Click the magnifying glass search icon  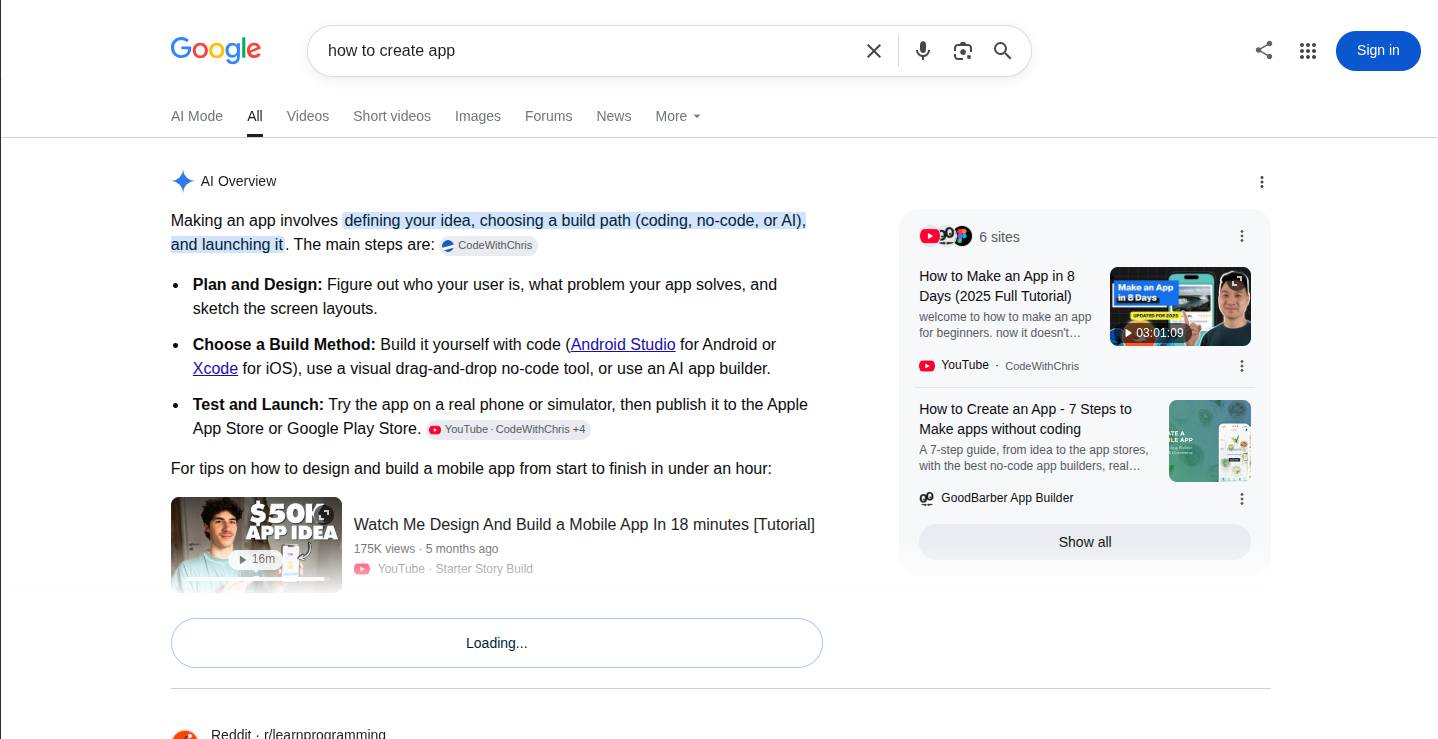click(1003, 51)
